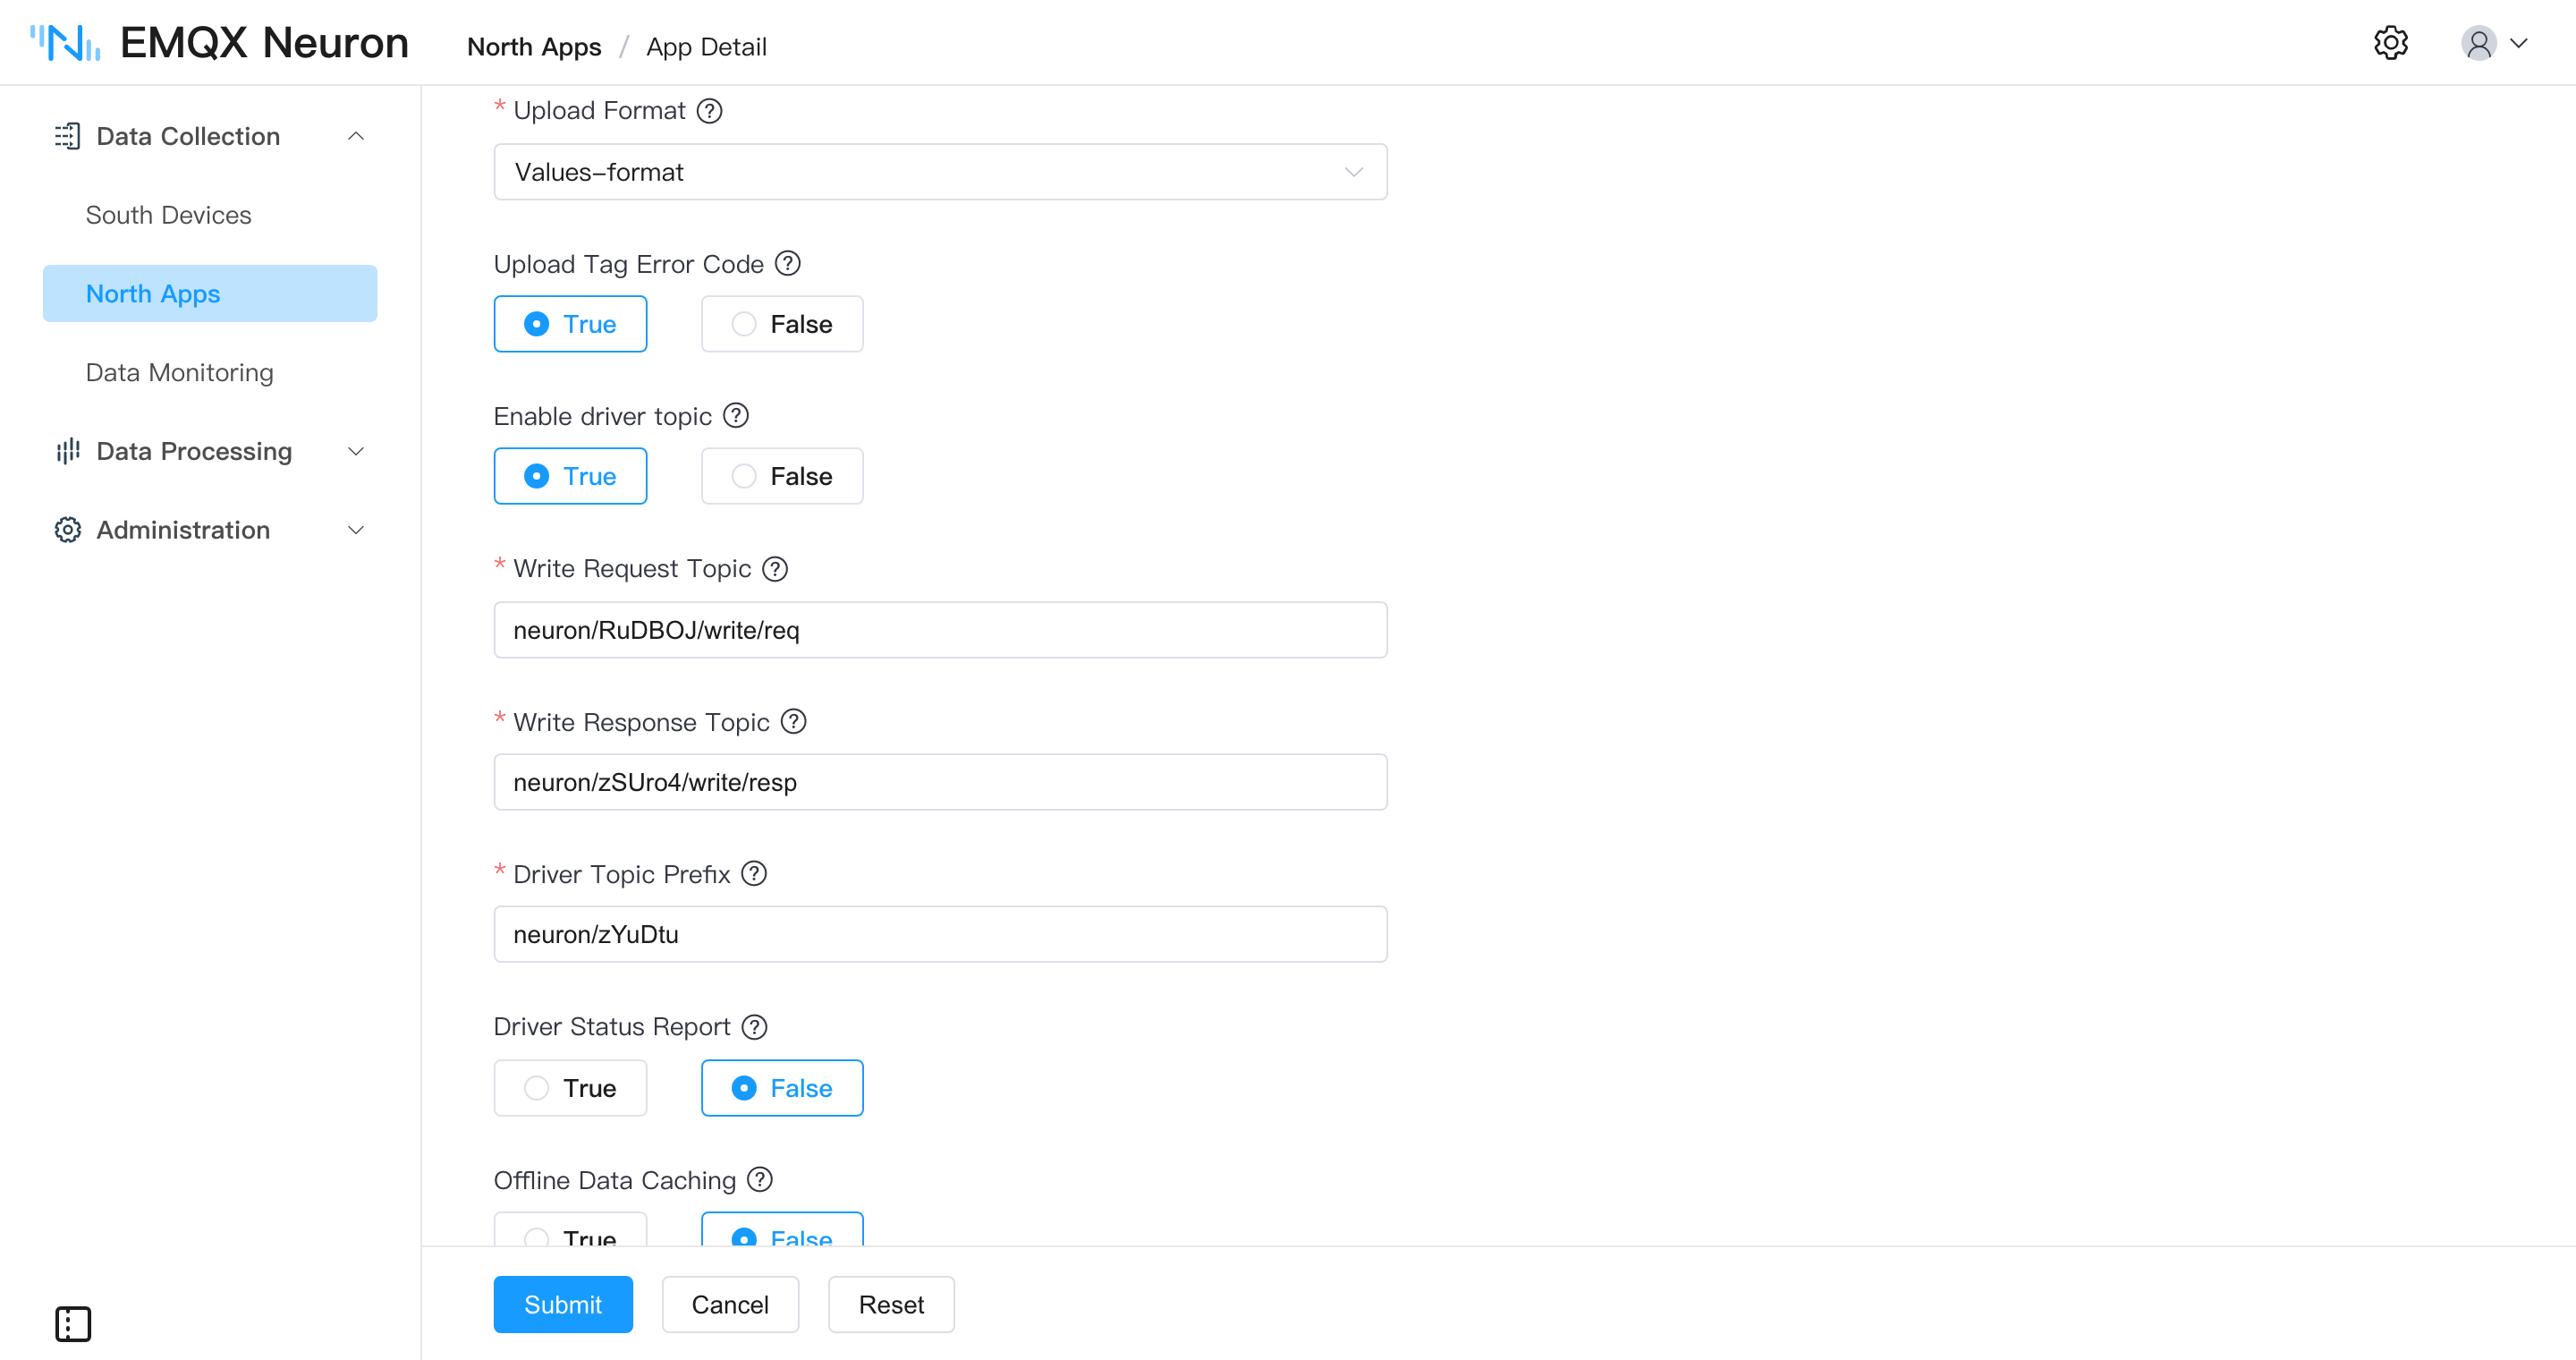
Task: Set Enable driver topic to False
Action: [782, 476]
